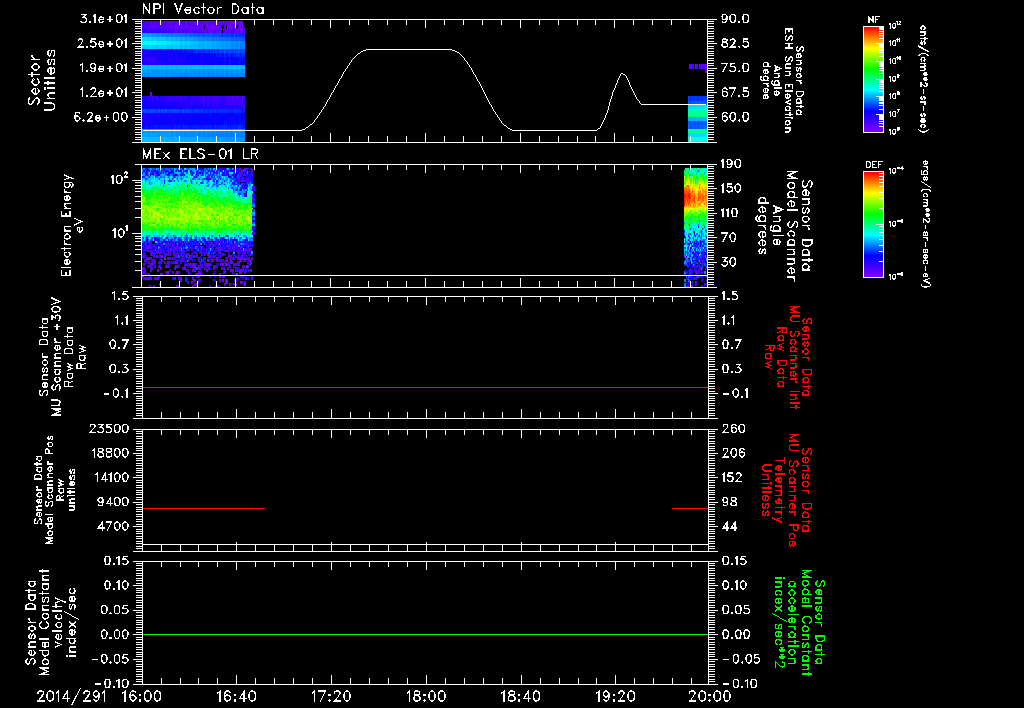Click the red flat line in the MU Scanner panel
1024x708 pixels.
click(425, 387)
